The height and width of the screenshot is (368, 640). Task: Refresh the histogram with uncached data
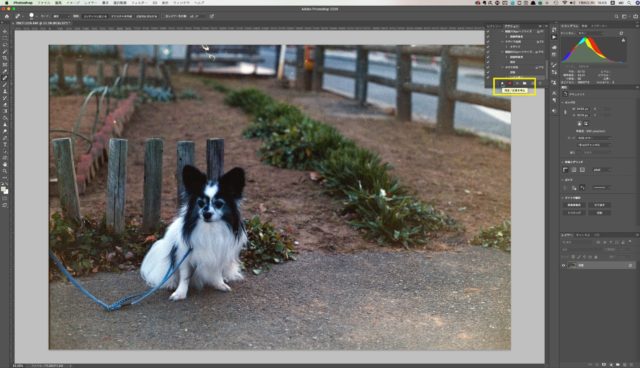[x=621, y=33]
